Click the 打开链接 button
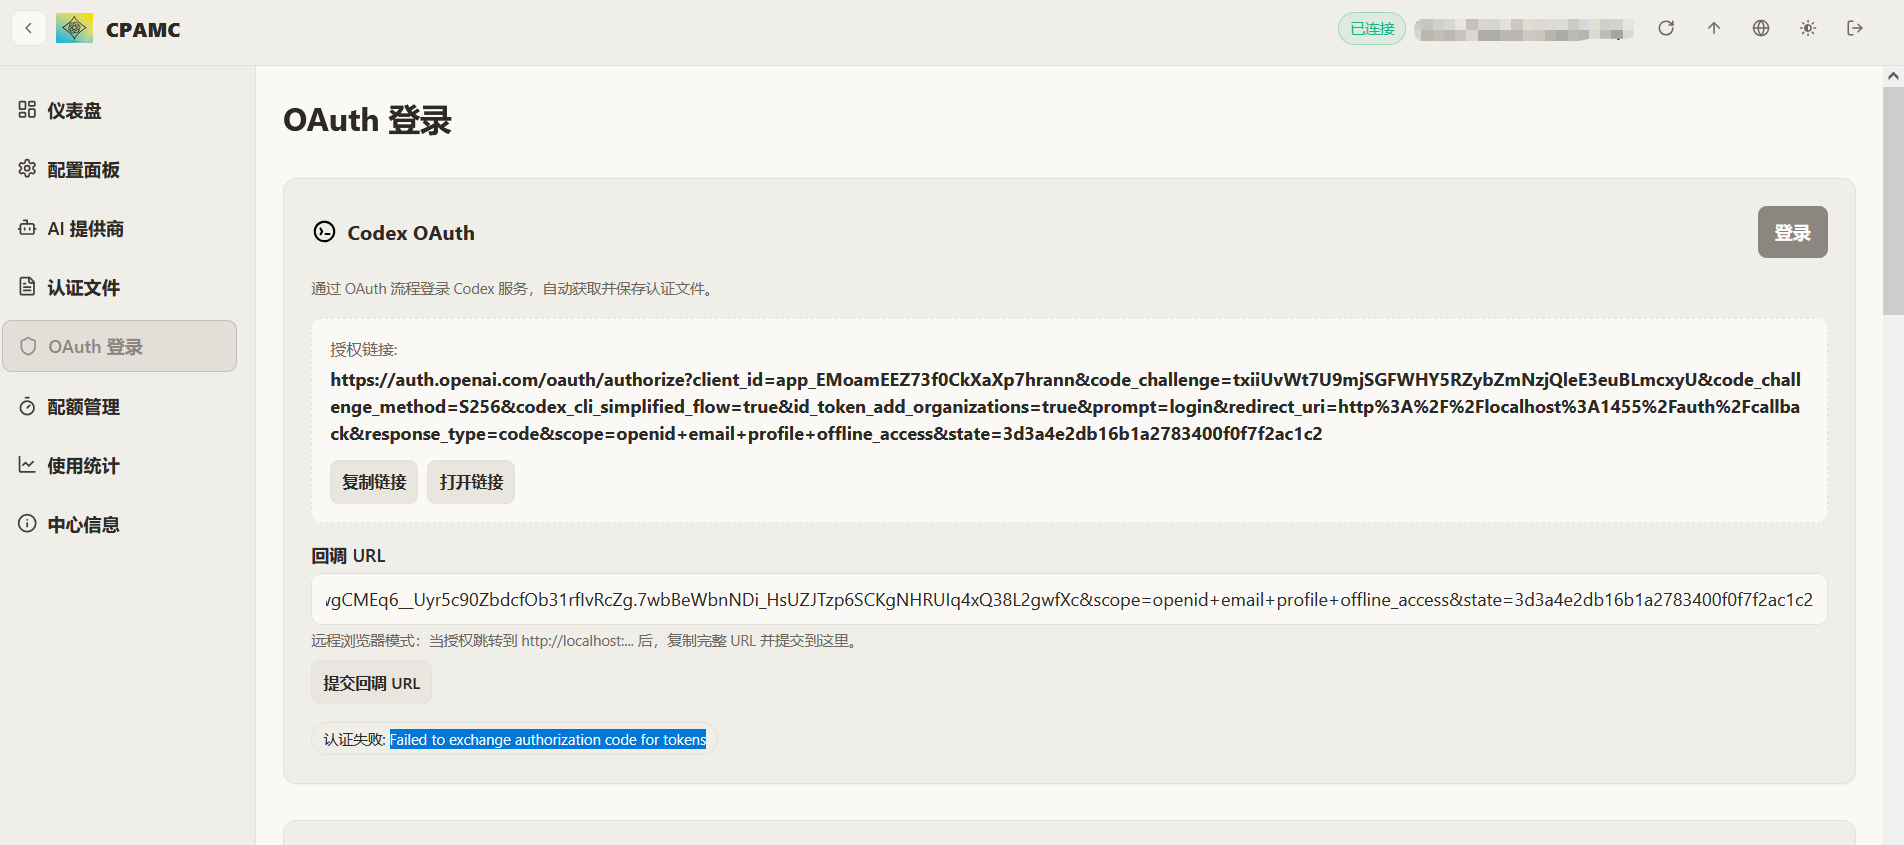This screenshot has width=1904, height=845. coord(471,482)
